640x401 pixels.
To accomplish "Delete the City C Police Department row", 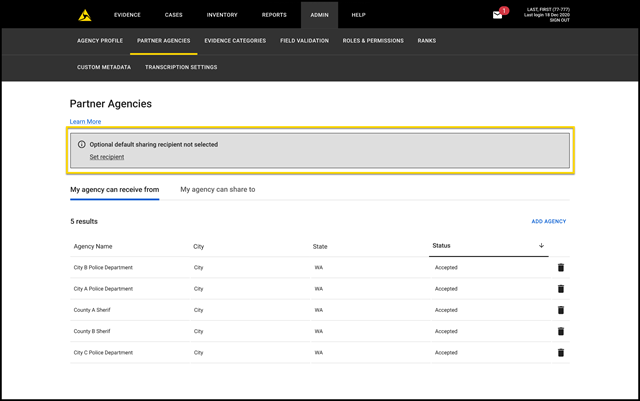I will click(x=561, y=352).
